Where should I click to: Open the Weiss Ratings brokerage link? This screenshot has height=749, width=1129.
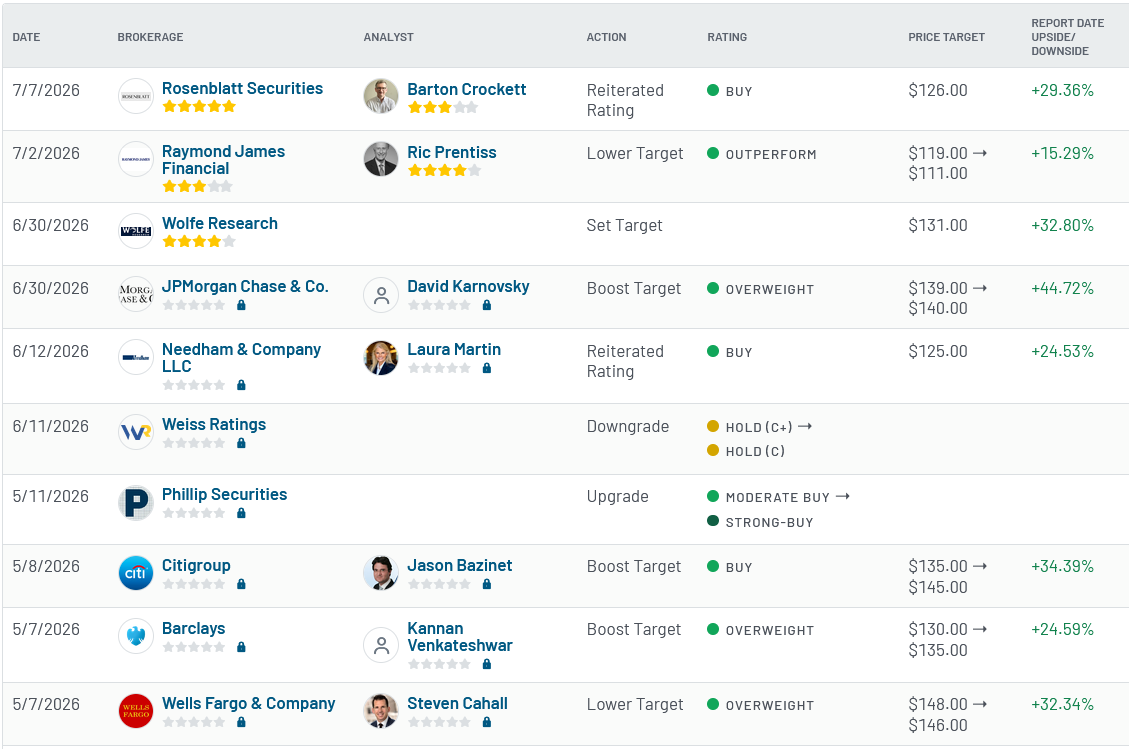(214, 425)
